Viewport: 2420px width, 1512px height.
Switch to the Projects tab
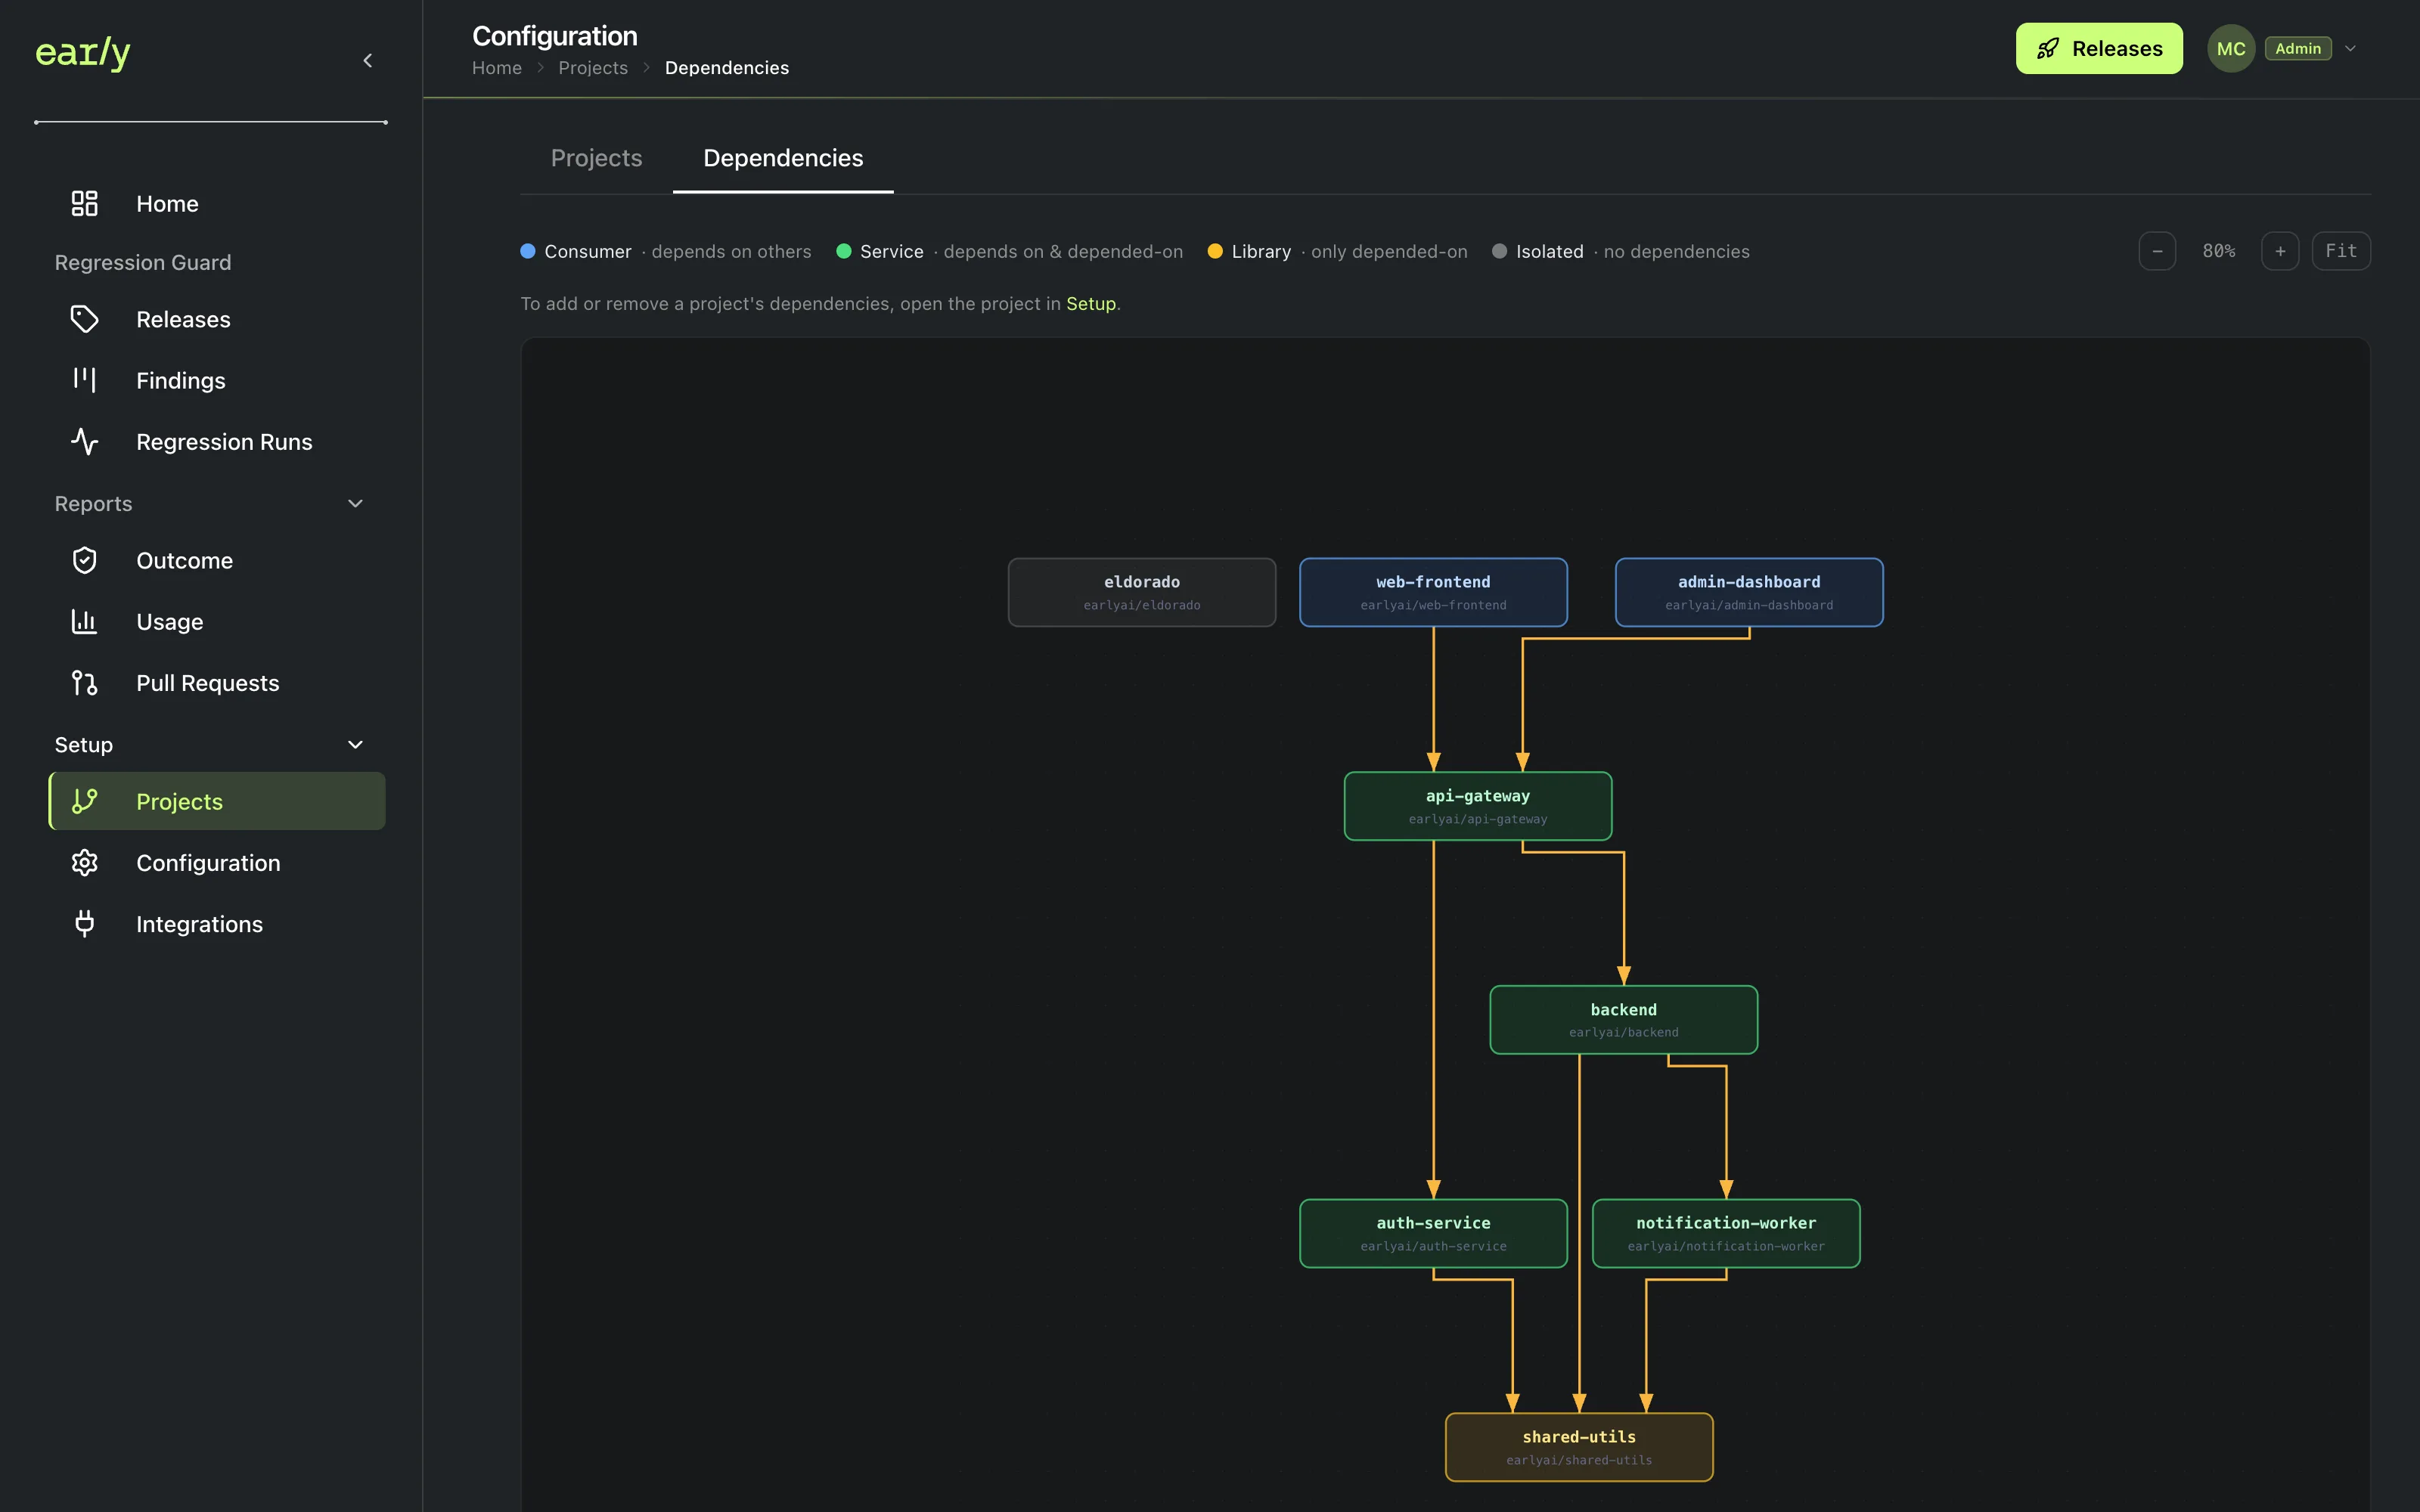[x=597, y=158]
